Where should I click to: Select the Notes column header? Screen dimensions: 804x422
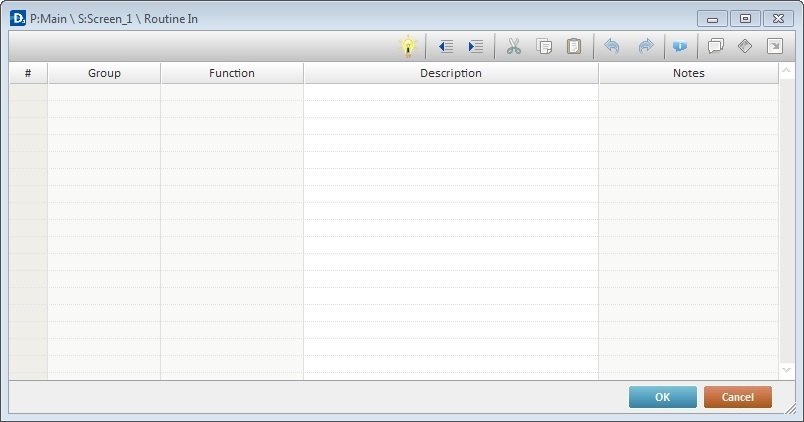[x=689, y=73]
